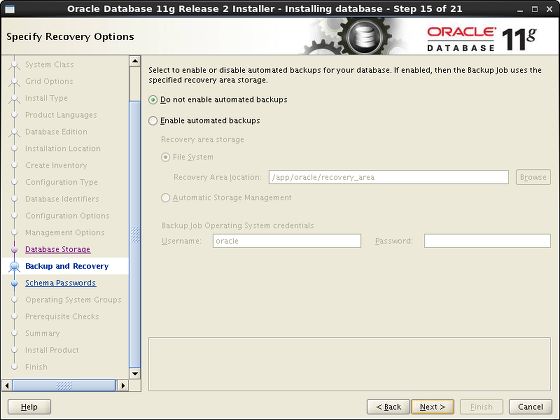Image resolution: width=560 pixels, height=420 pixels.
Task: Click the empty message area at the bottom
Action: pyautogui.click(x=349, y=364)
